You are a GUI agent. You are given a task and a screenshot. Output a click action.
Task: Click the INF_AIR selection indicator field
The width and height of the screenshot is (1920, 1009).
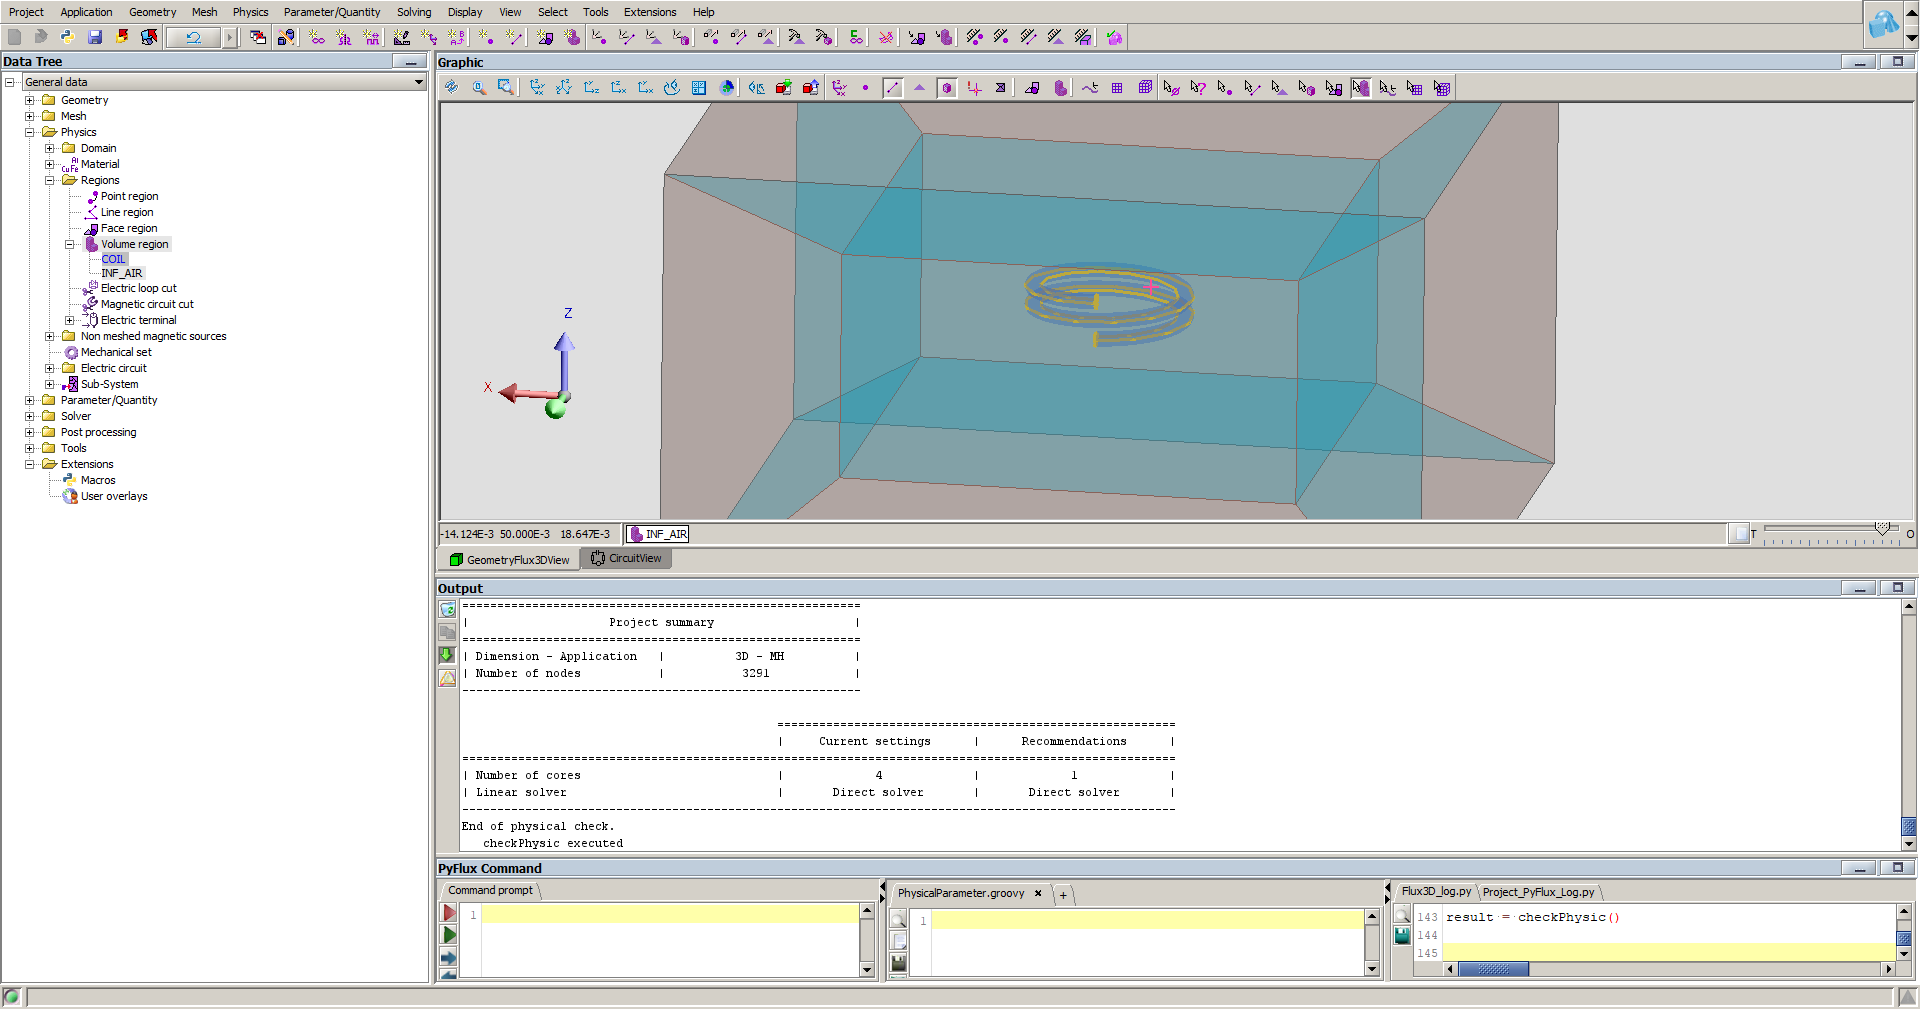tap(658, 534)
